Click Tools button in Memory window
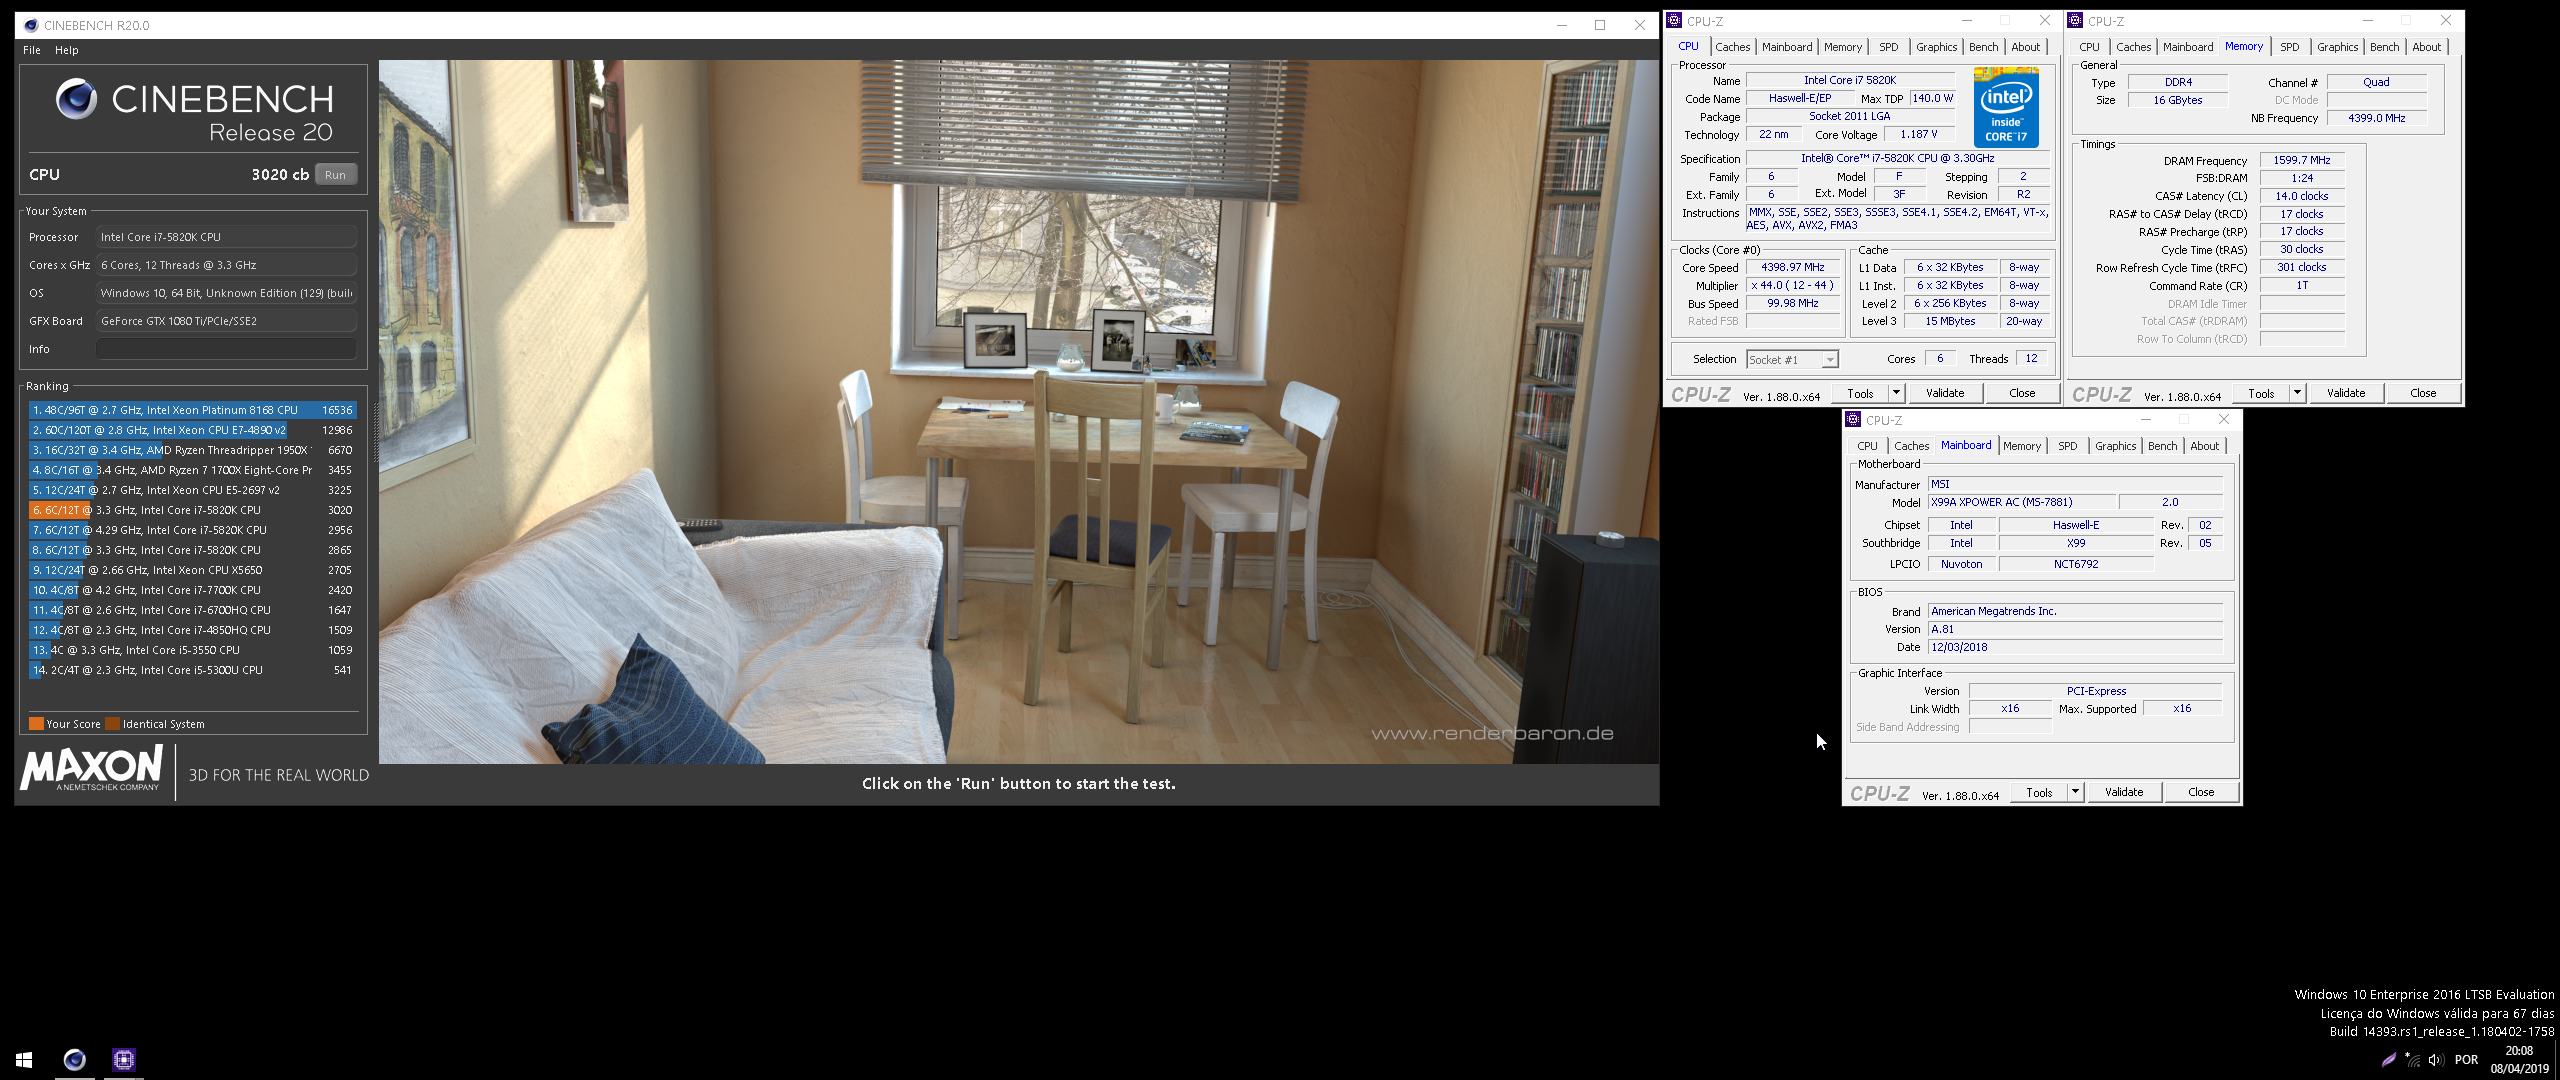 (2261, 393)
